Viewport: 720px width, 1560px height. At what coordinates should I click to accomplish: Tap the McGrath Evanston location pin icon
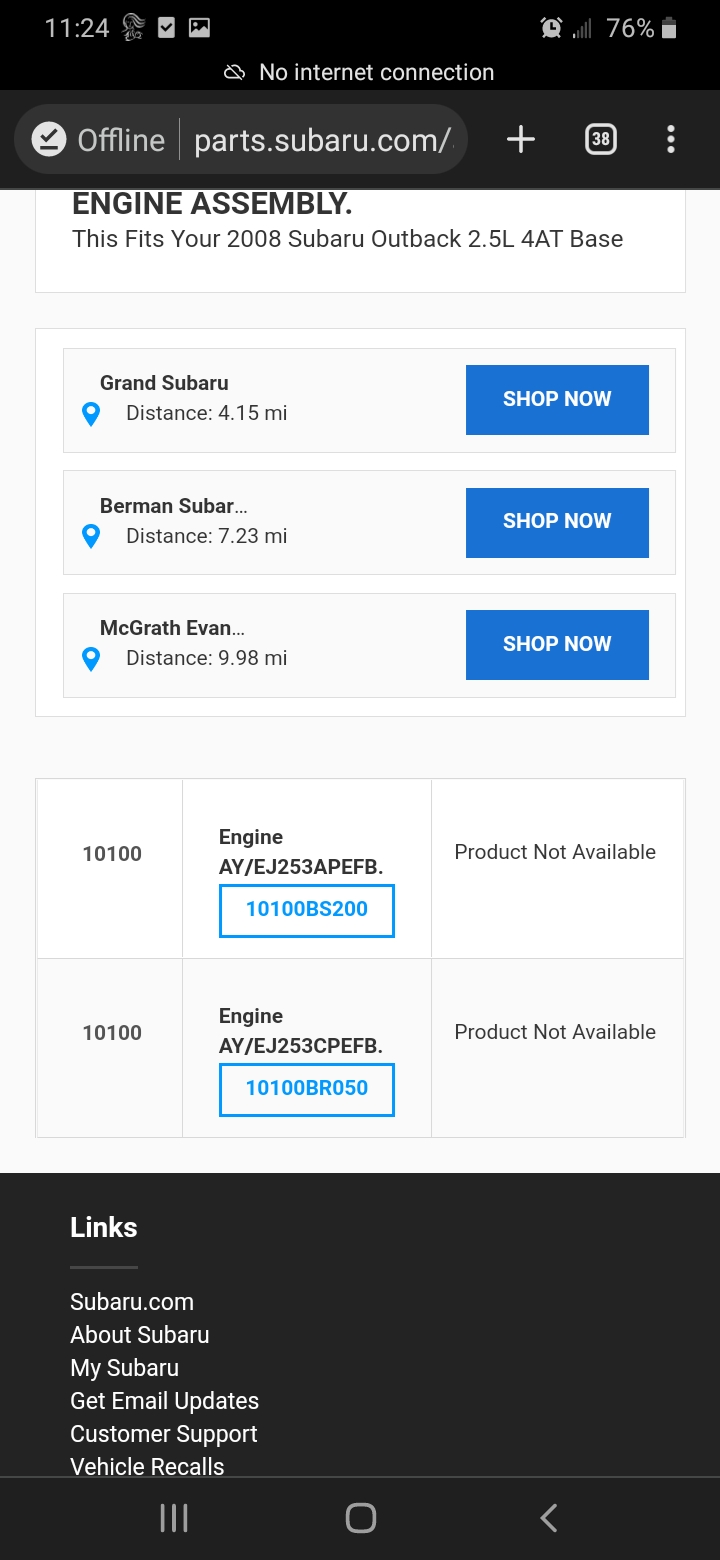click(91, 659)
